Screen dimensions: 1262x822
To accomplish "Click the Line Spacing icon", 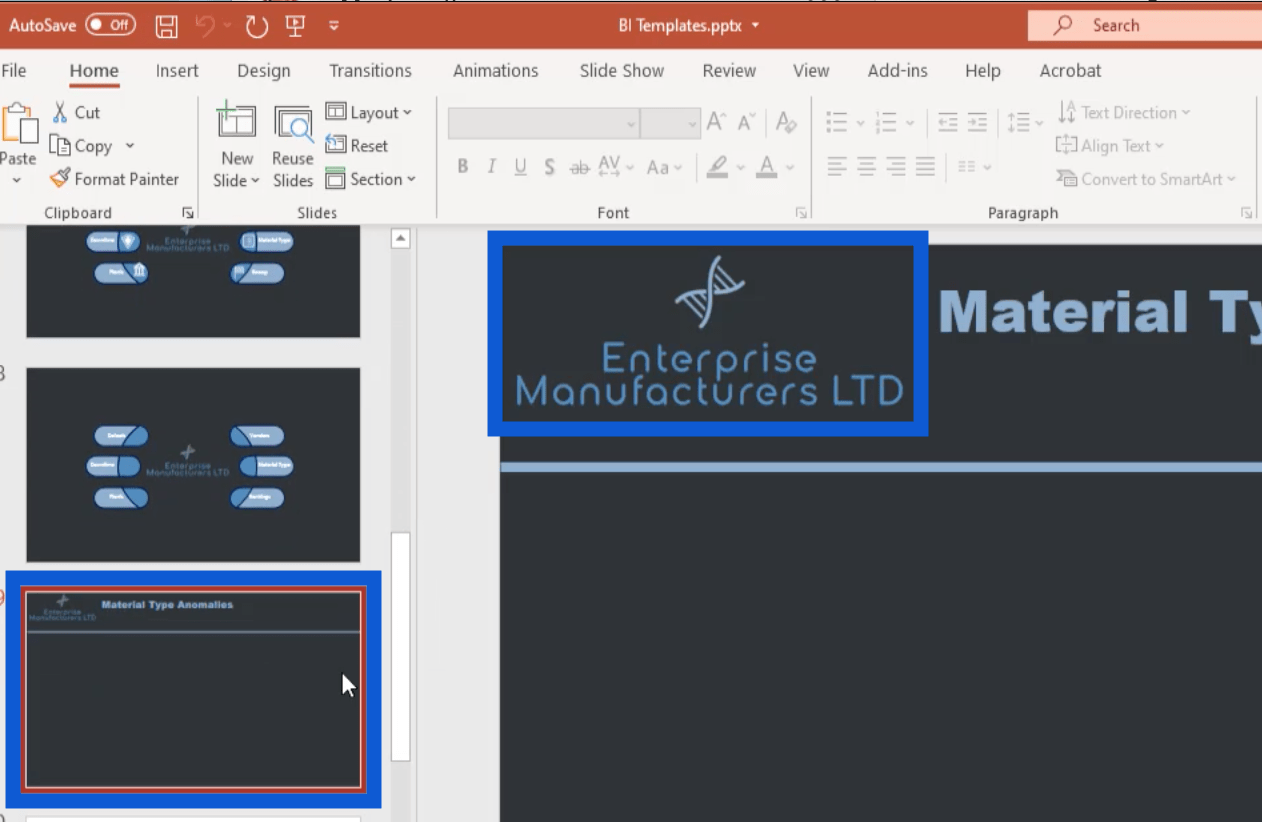I will click(x=1018, y=123).
